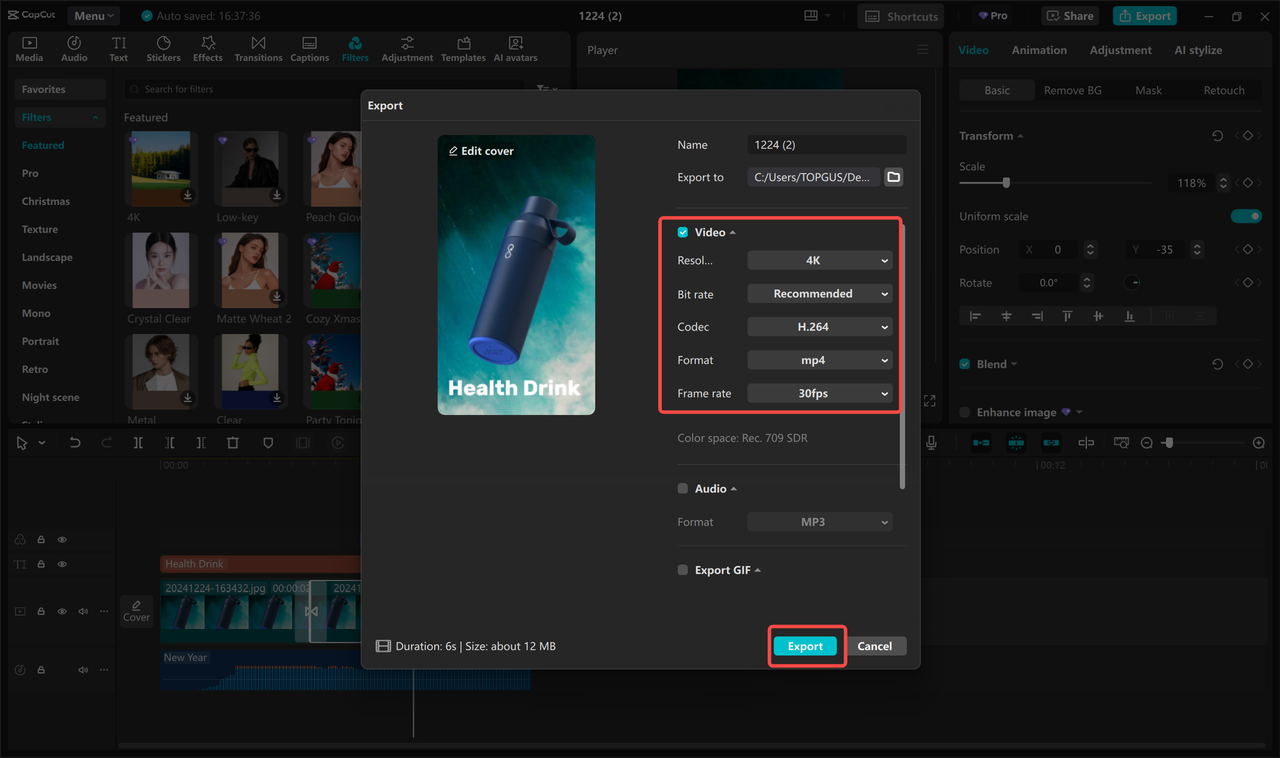This screenshot has width=1280, height=758.
Task: Select the Crystal Clear filter thumbnail
Action: tap(159, 269)
